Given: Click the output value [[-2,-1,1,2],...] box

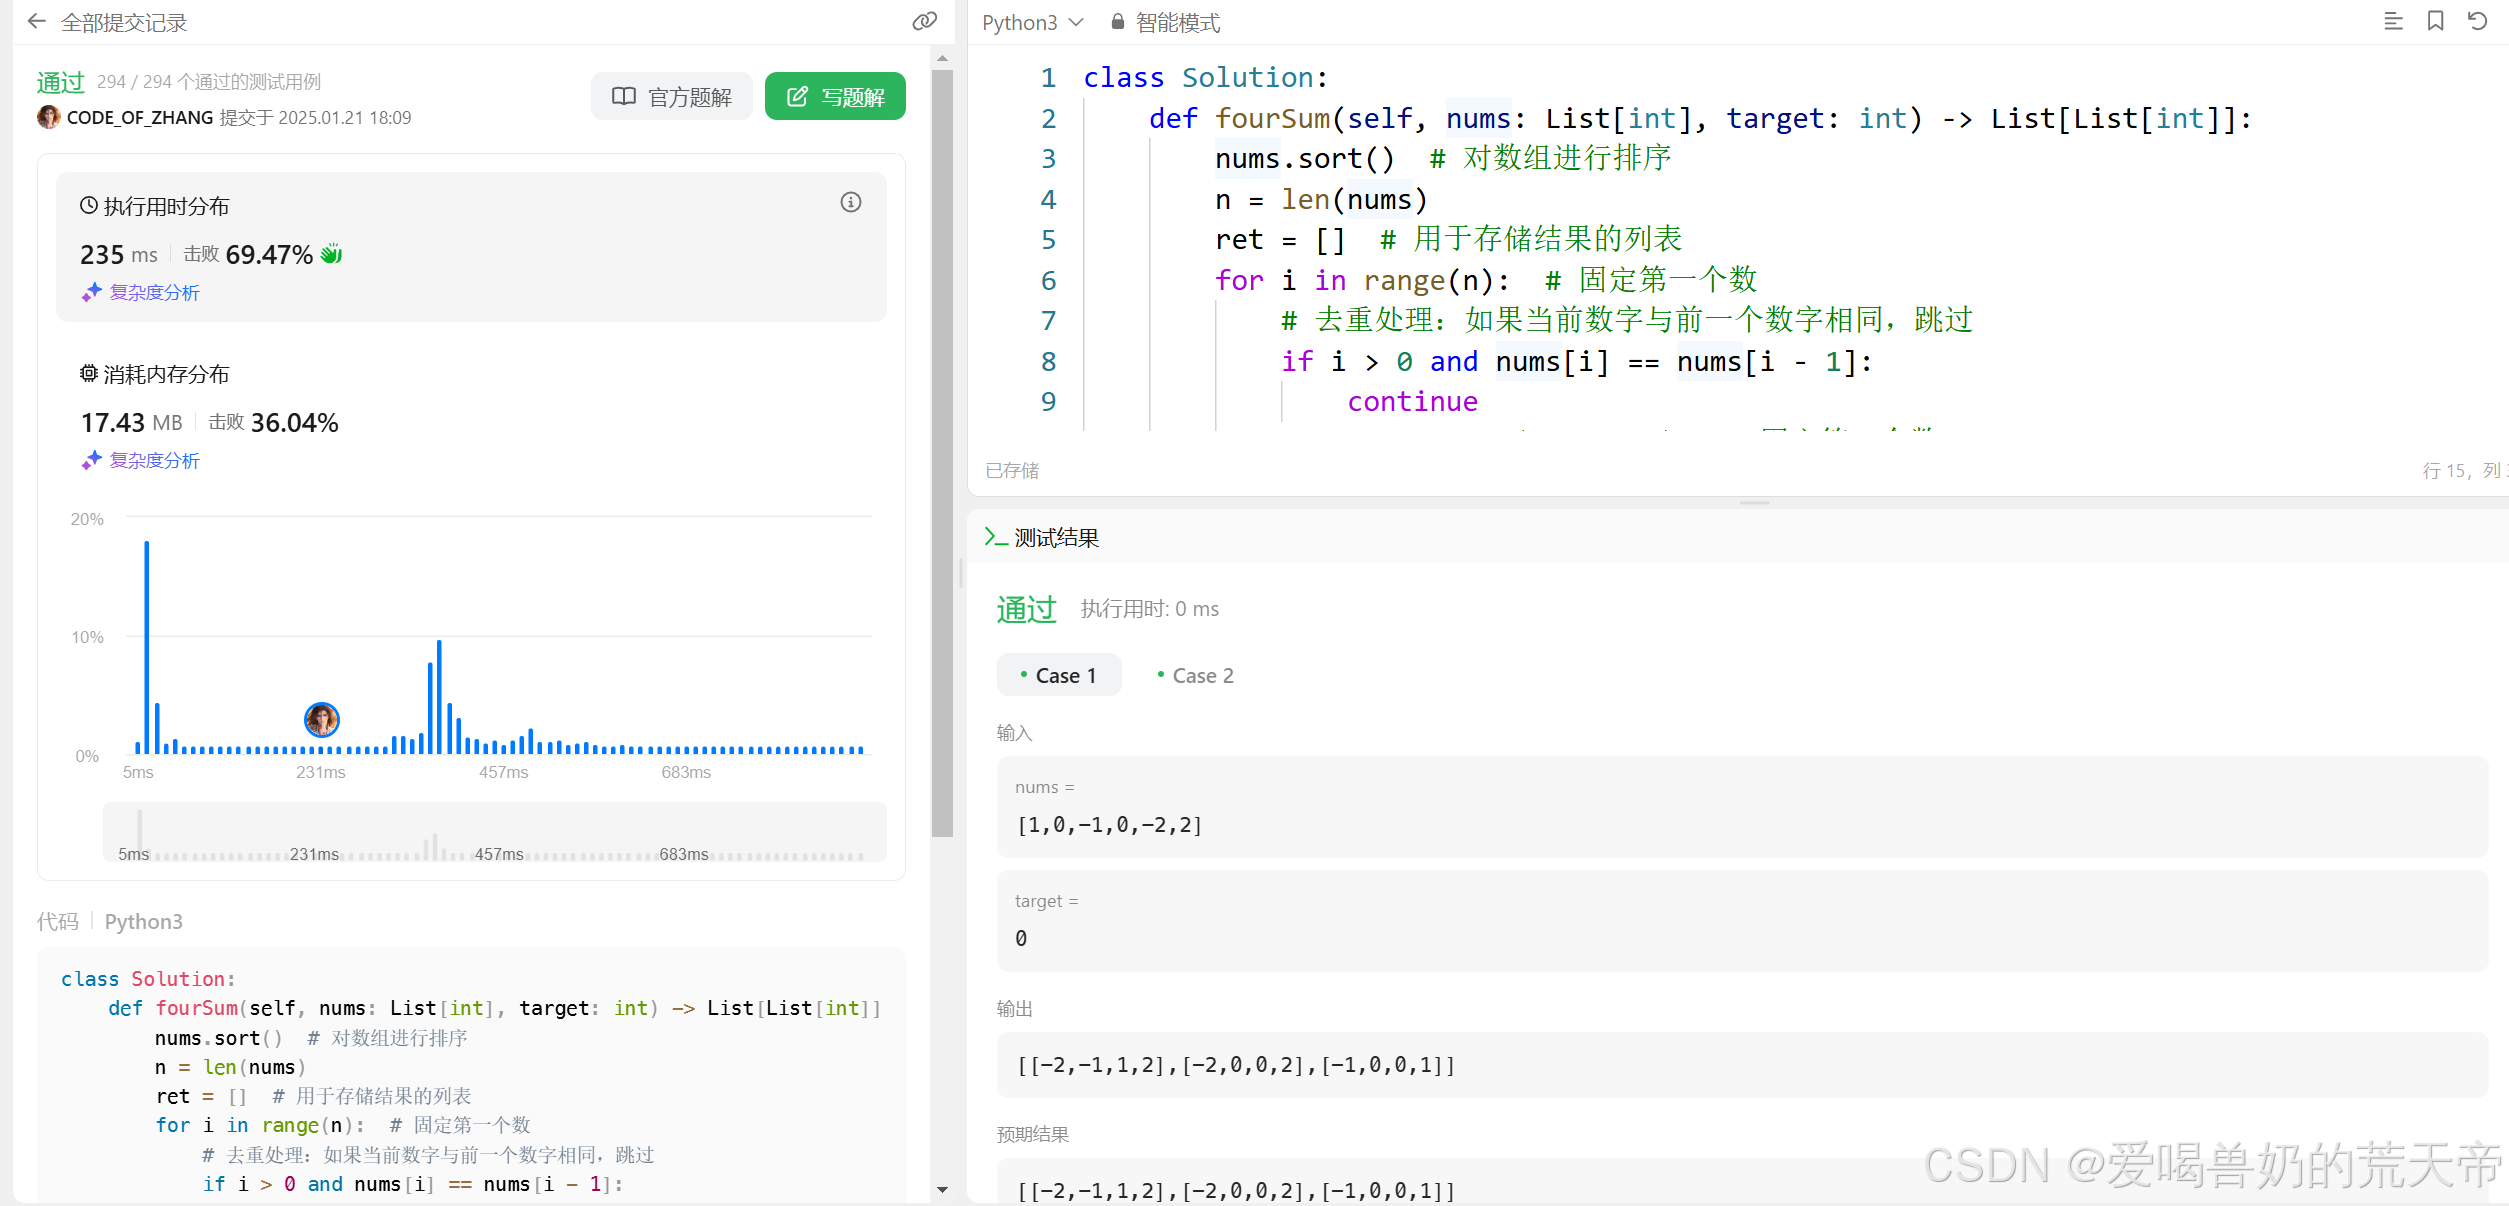Looking at the screenshot, I should pyautogui.click(x=1742, y=1065).
